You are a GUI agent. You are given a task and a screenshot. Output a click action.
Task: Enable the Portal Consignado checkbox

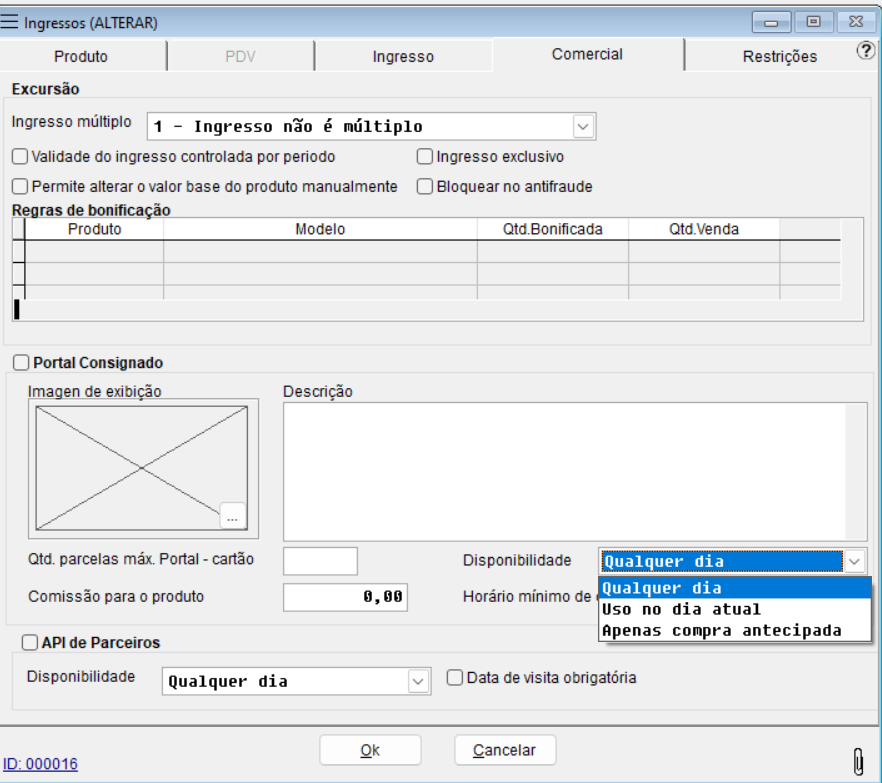coord(21,363)
